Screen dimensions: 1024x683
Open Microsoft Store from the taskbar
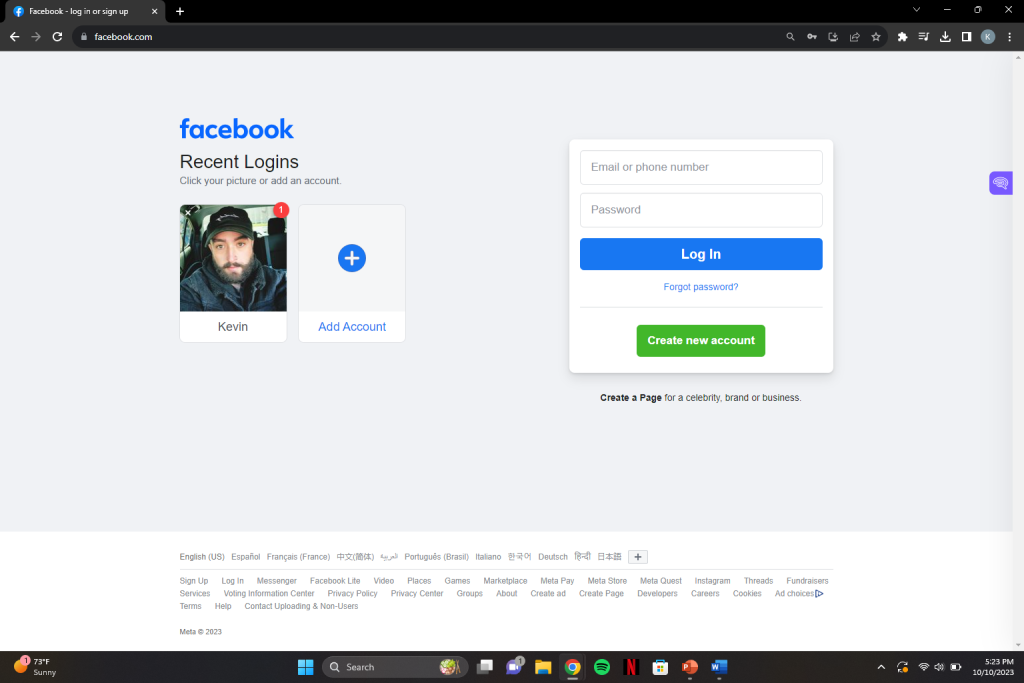660,667
